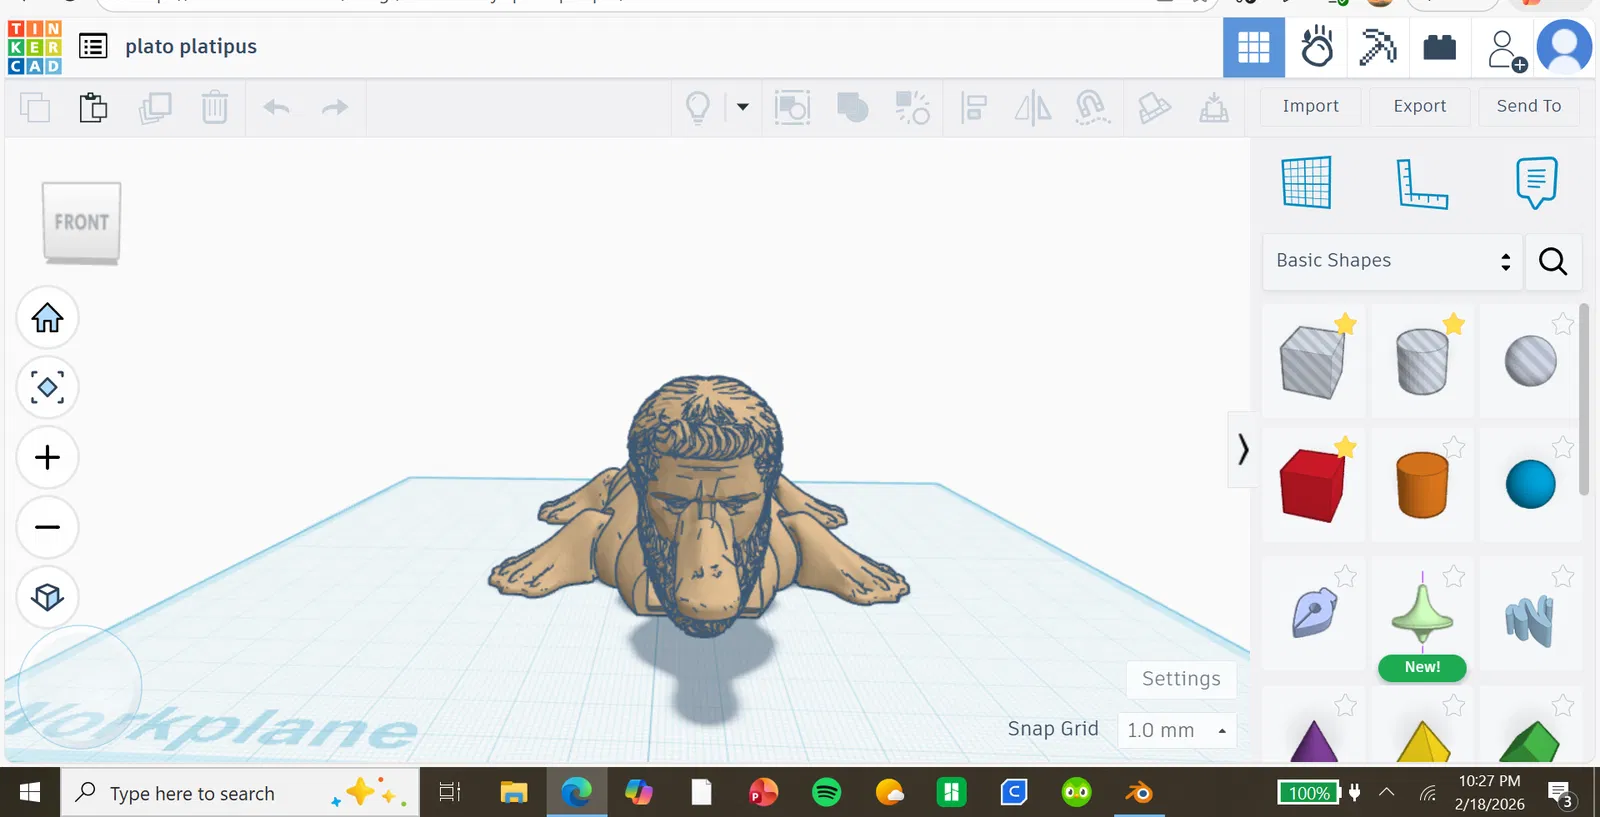Click the FRONT view cube
The width and height of the screenshot is (1600, 817).
click(81, 223)
